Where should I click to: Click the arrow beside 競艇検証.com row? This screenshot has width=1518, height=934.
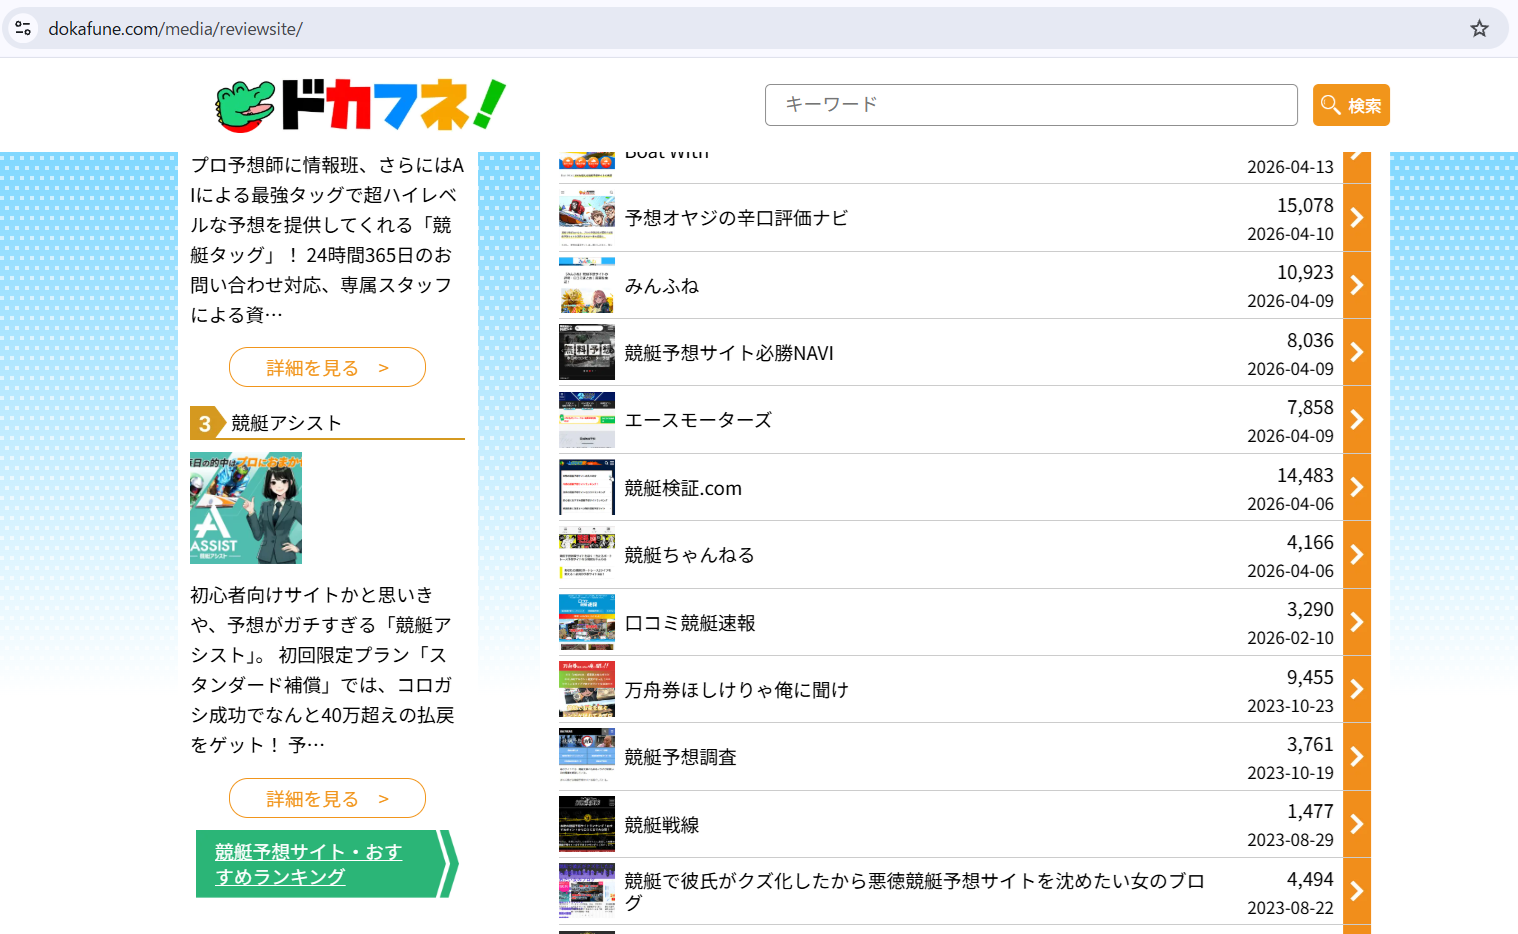(x=1356, y=487)
